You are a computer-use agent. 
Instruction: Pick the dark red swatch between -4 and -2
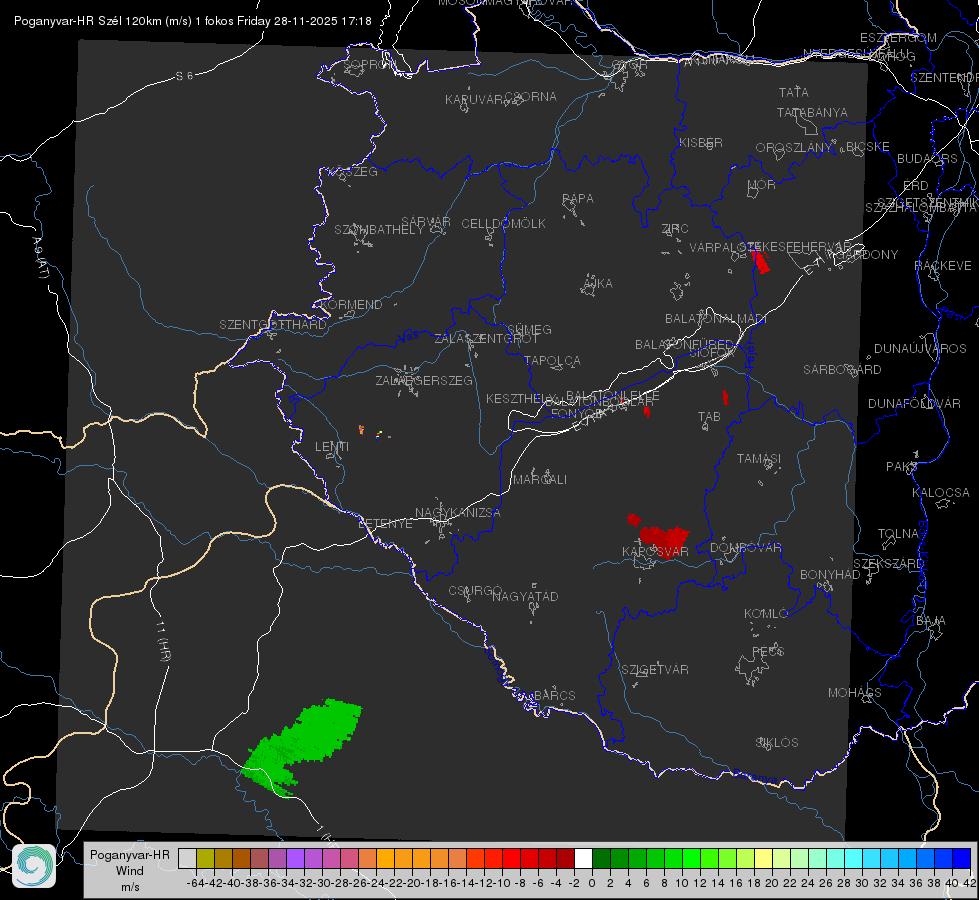(x=565, y=859)
